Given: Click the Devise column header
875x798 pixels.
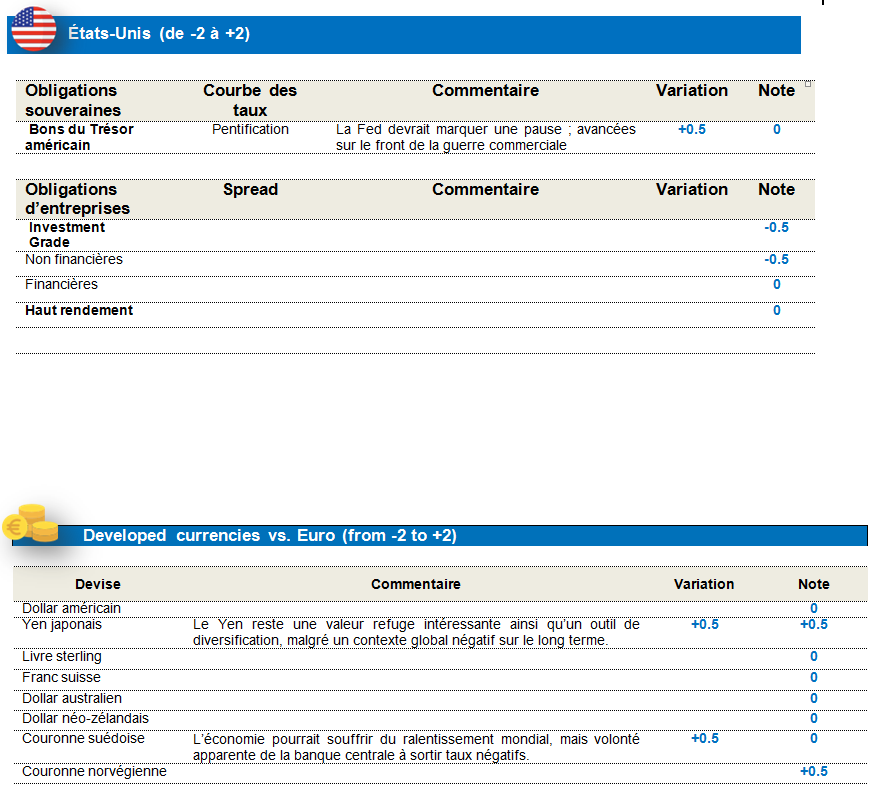Looking at the screenshot, I should [x=98, y=584].
